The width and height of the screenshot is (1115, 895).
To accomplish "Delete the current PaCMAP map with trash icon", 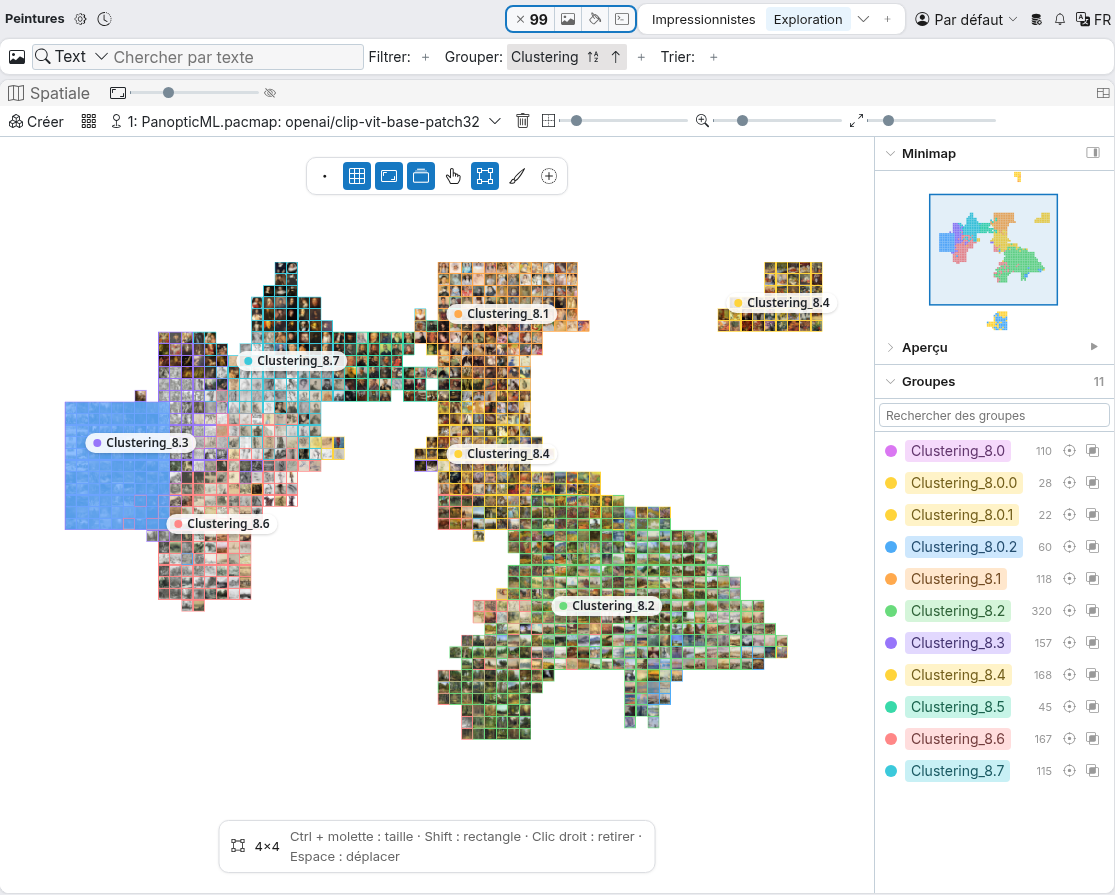I will 523,121.
